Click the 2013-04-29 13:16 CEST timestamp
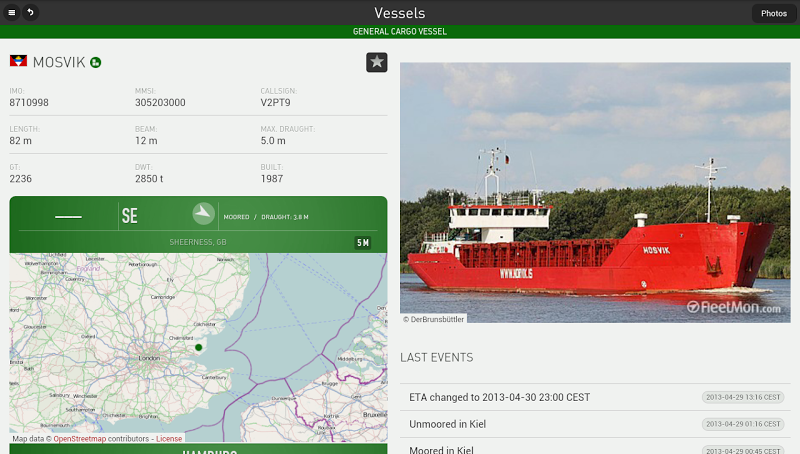This screenshot has width=800, height=454. click(x=743, y=397)
